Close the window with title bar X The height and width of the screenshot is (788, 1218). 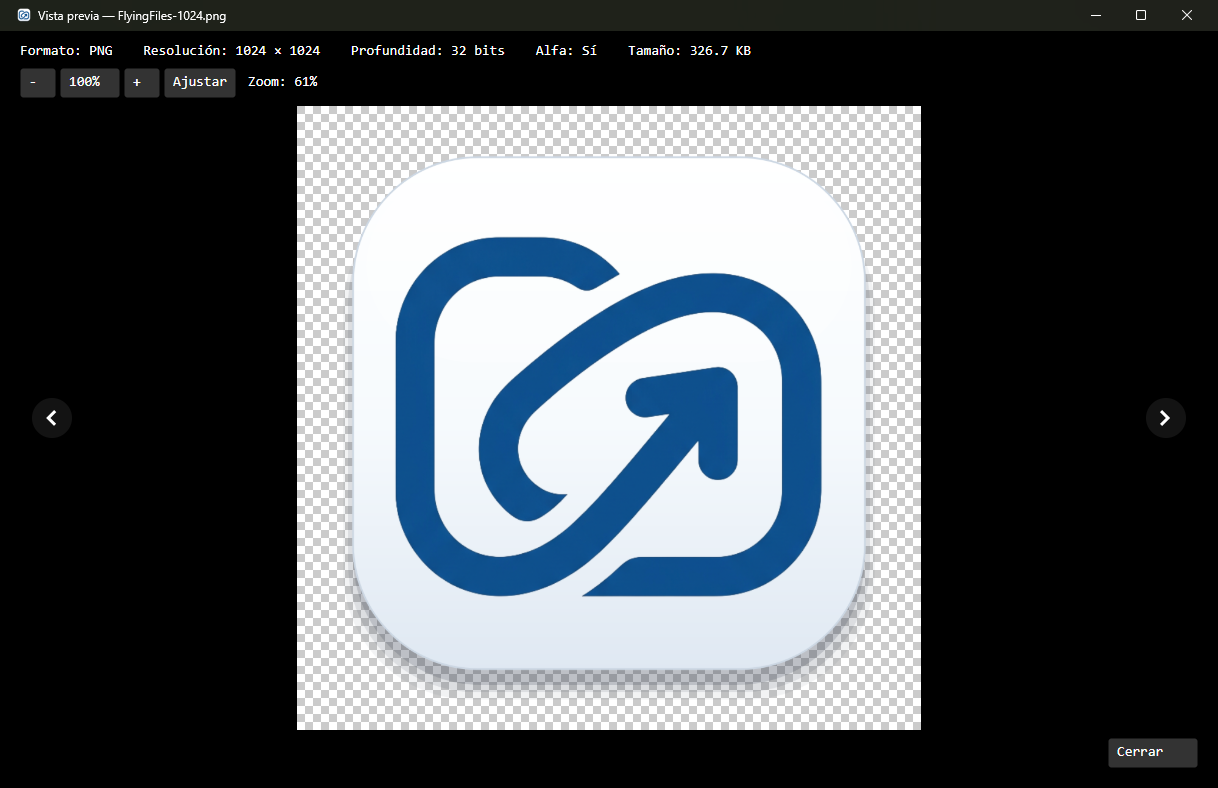point(1187,15)
